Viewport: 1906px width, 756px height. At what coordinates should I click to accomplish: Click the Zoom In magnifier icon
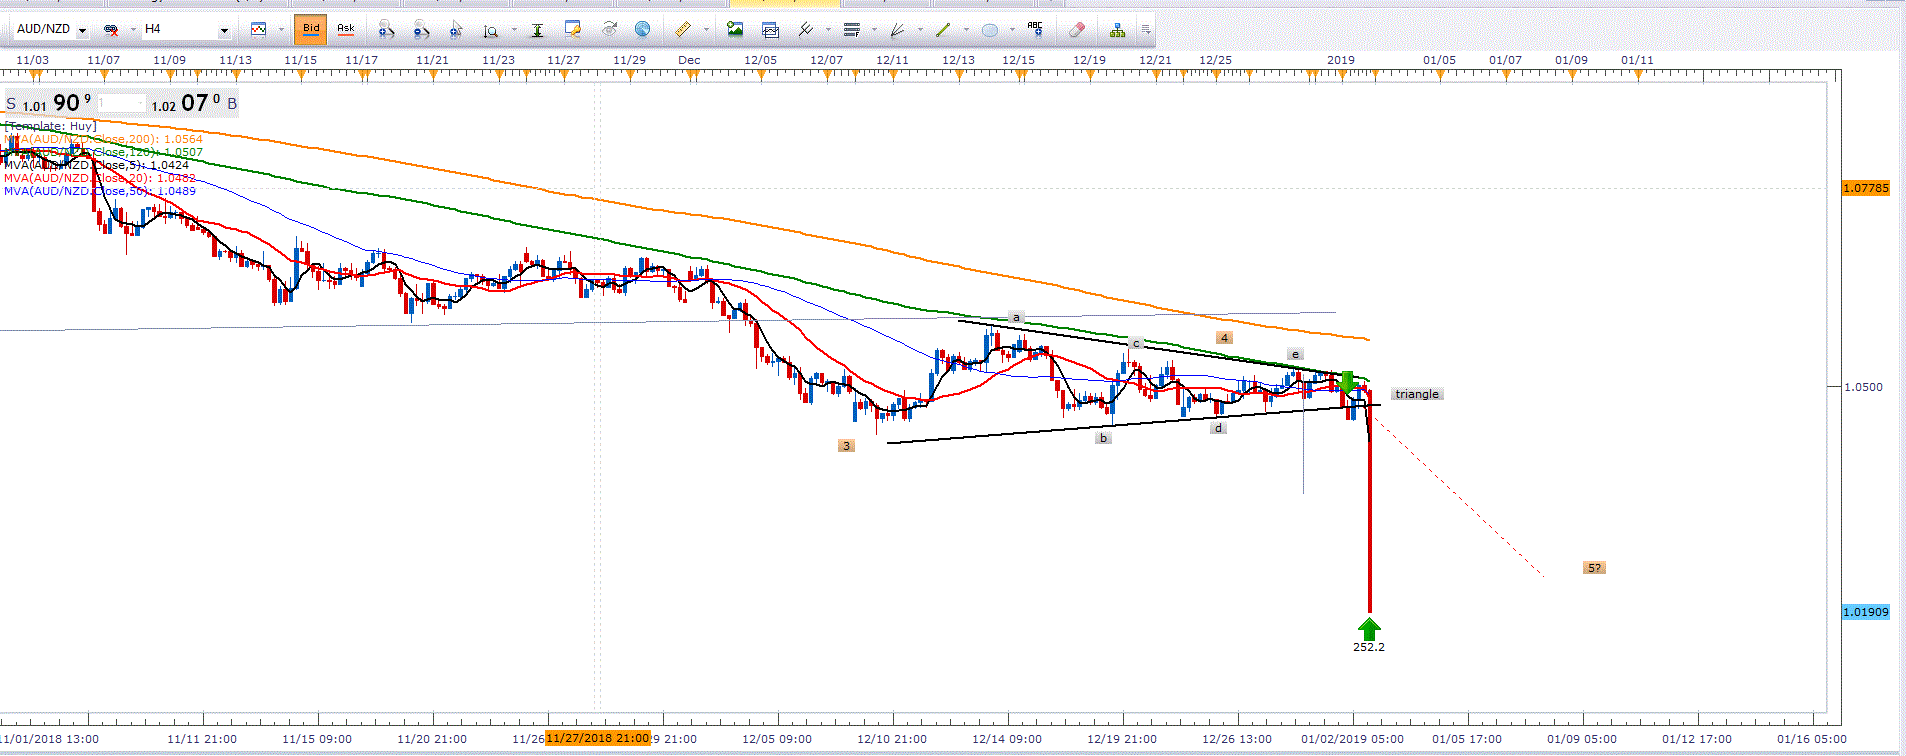pos(386,30)
